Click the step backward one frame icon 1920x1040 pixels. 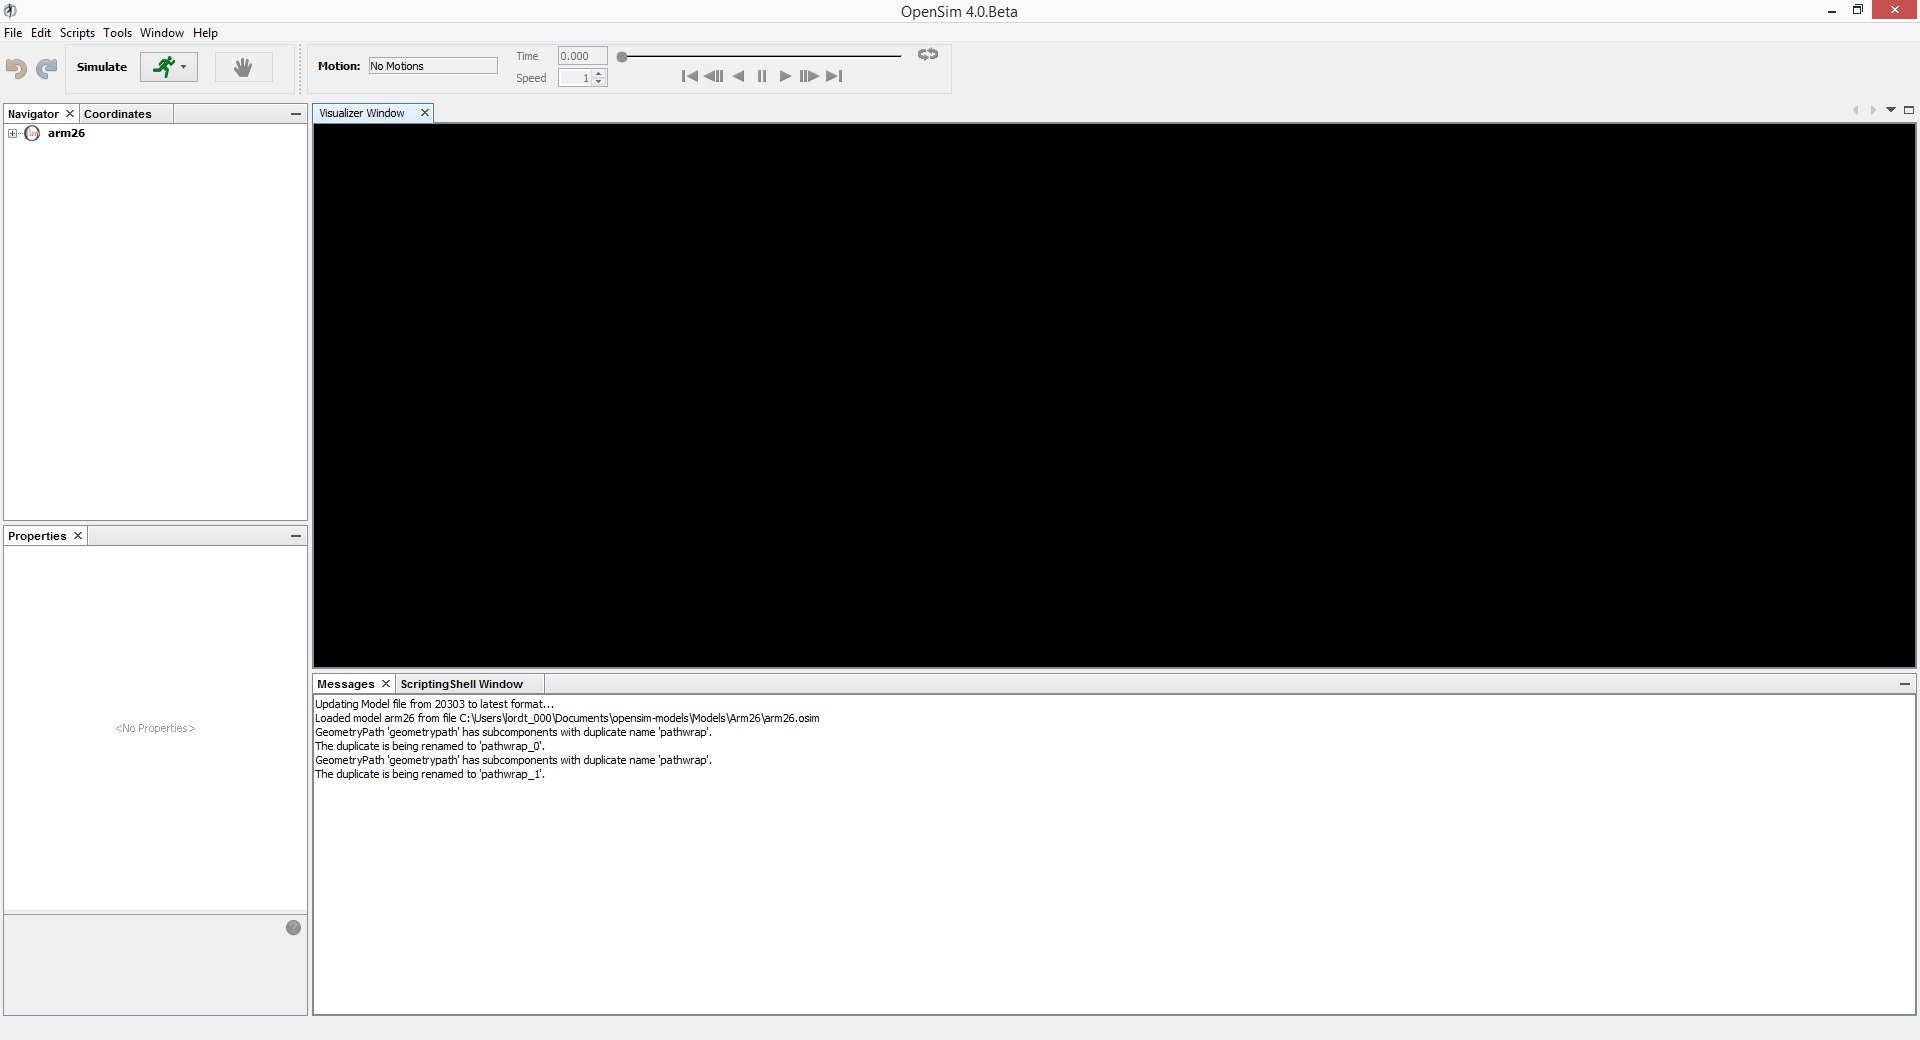click(713, 76)
